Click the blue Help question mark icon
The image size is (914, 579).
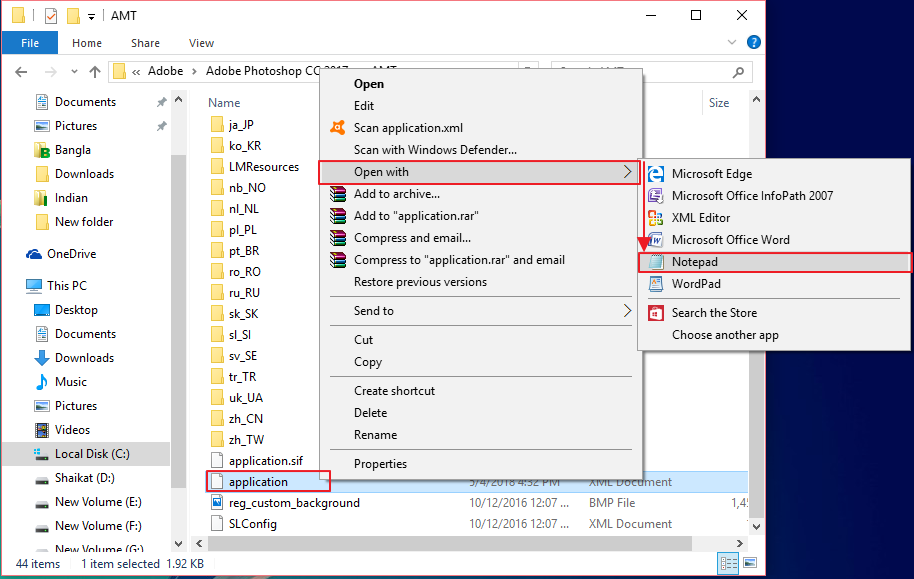[x=754, y=43]
